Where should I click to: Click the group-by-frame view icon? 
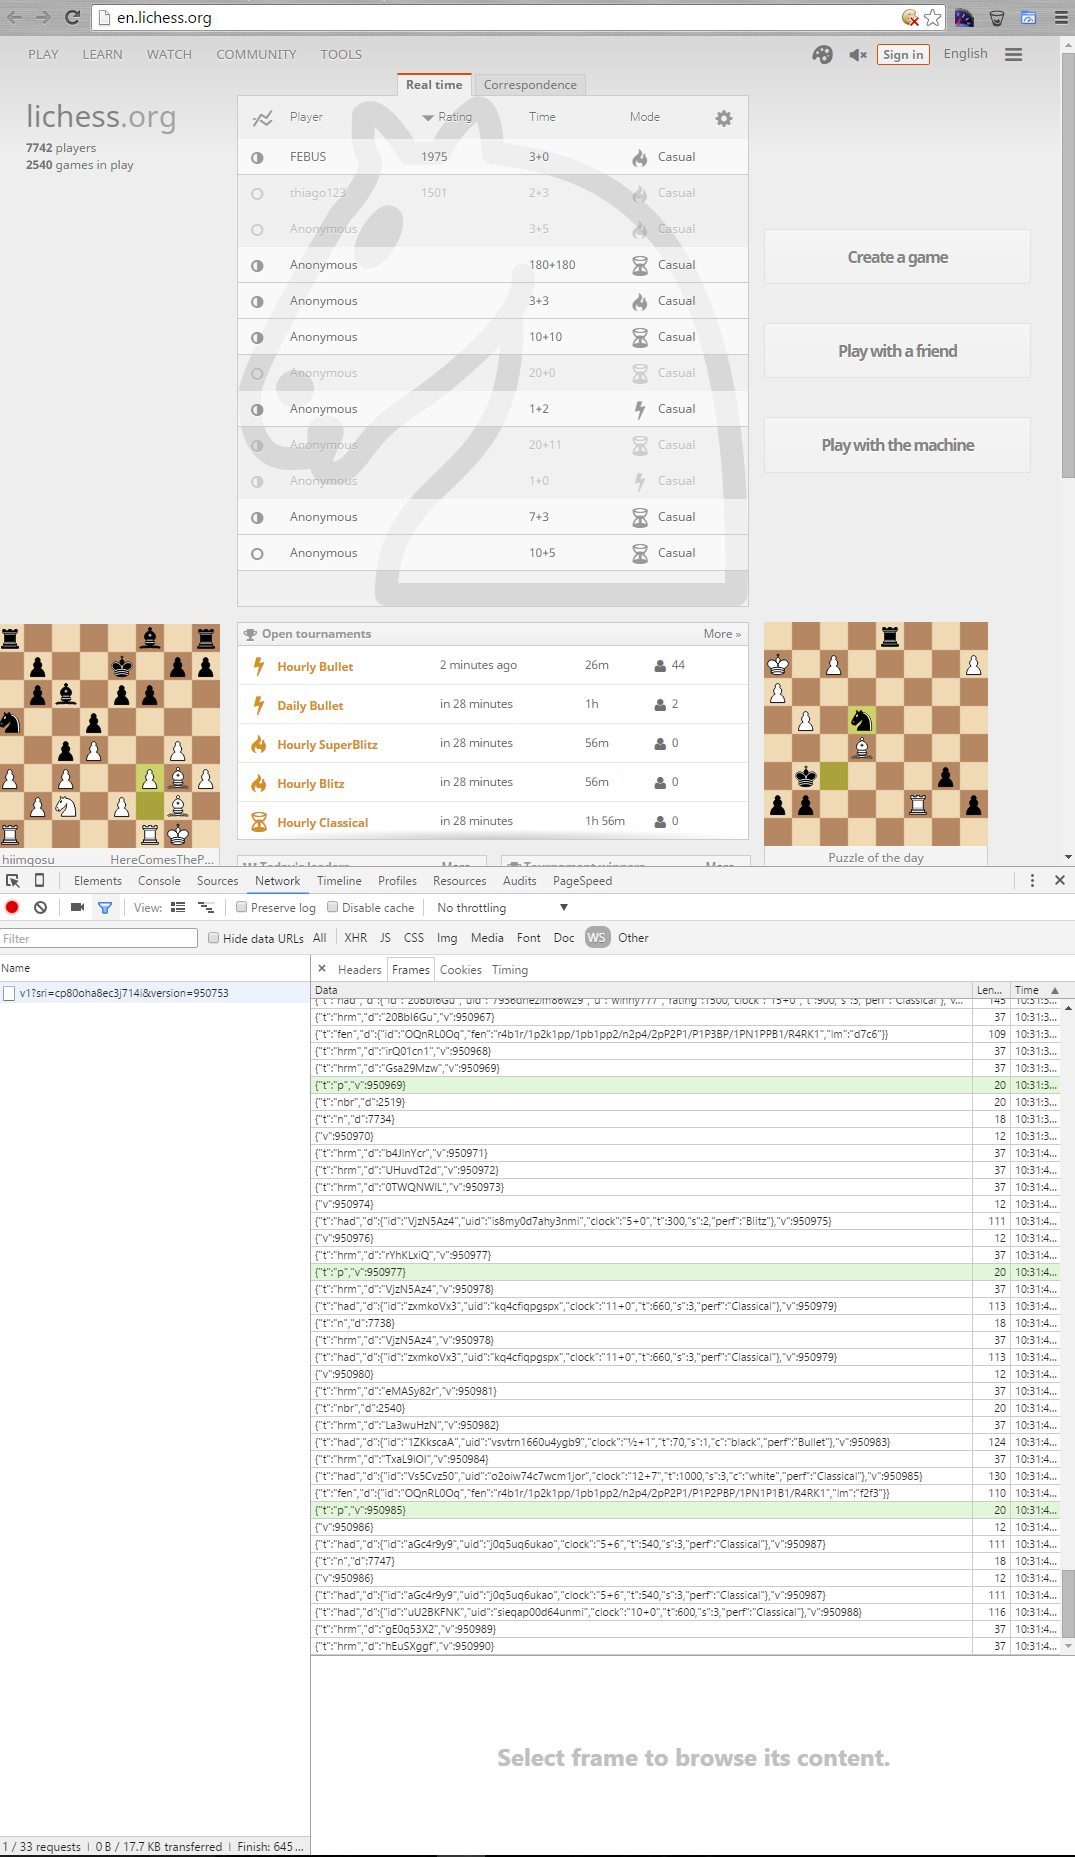point(206,907)
